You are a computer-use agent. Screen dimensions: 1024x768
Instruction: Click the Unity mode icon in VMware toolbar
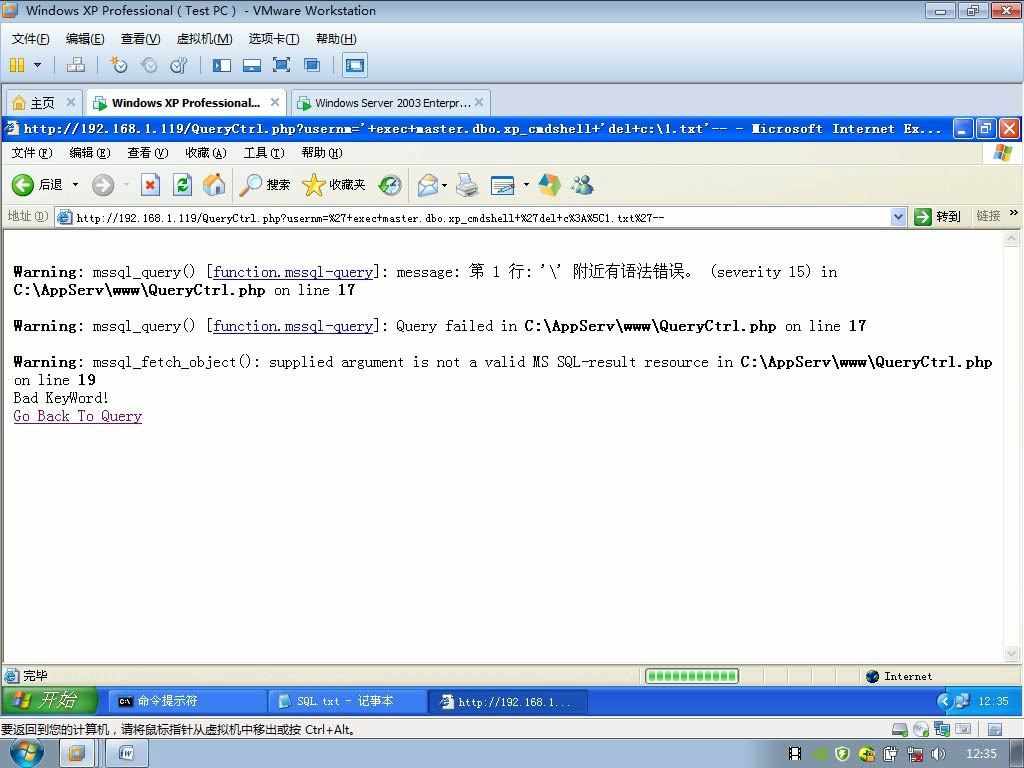pos(312,65)
